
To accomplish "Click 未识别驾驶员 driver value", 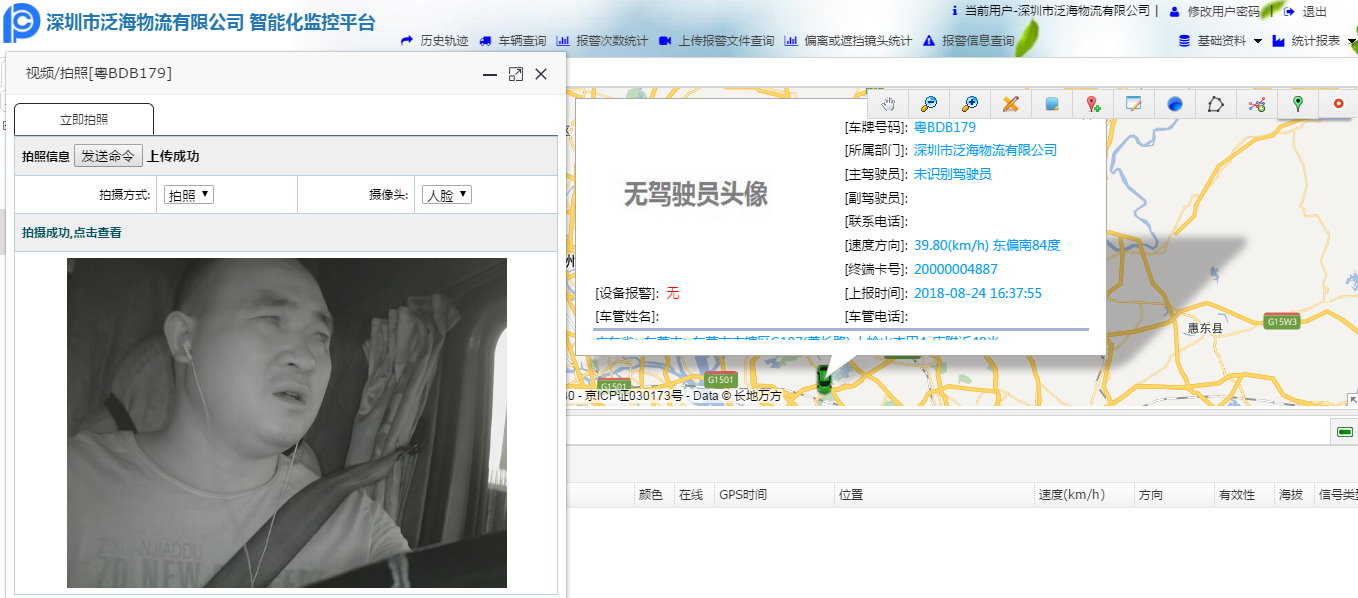I will pyautogui.click(x=953, y=174).
